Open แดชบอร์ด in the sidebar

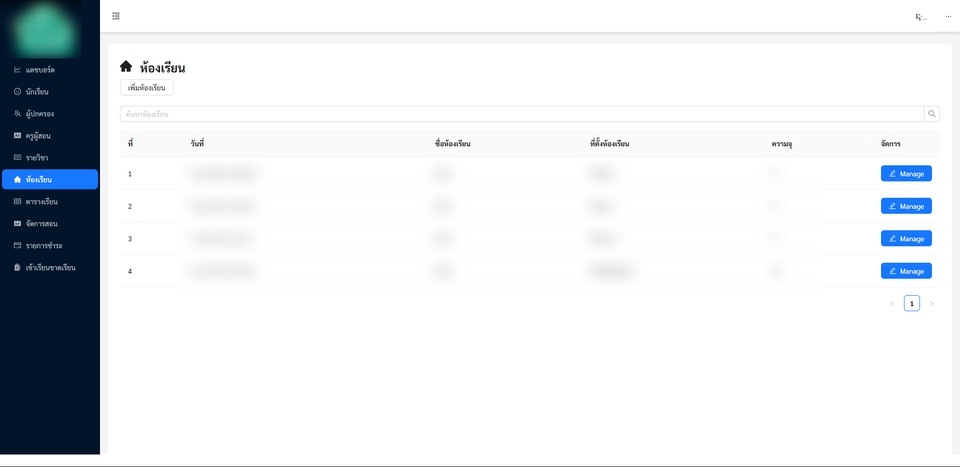(50, 70)
